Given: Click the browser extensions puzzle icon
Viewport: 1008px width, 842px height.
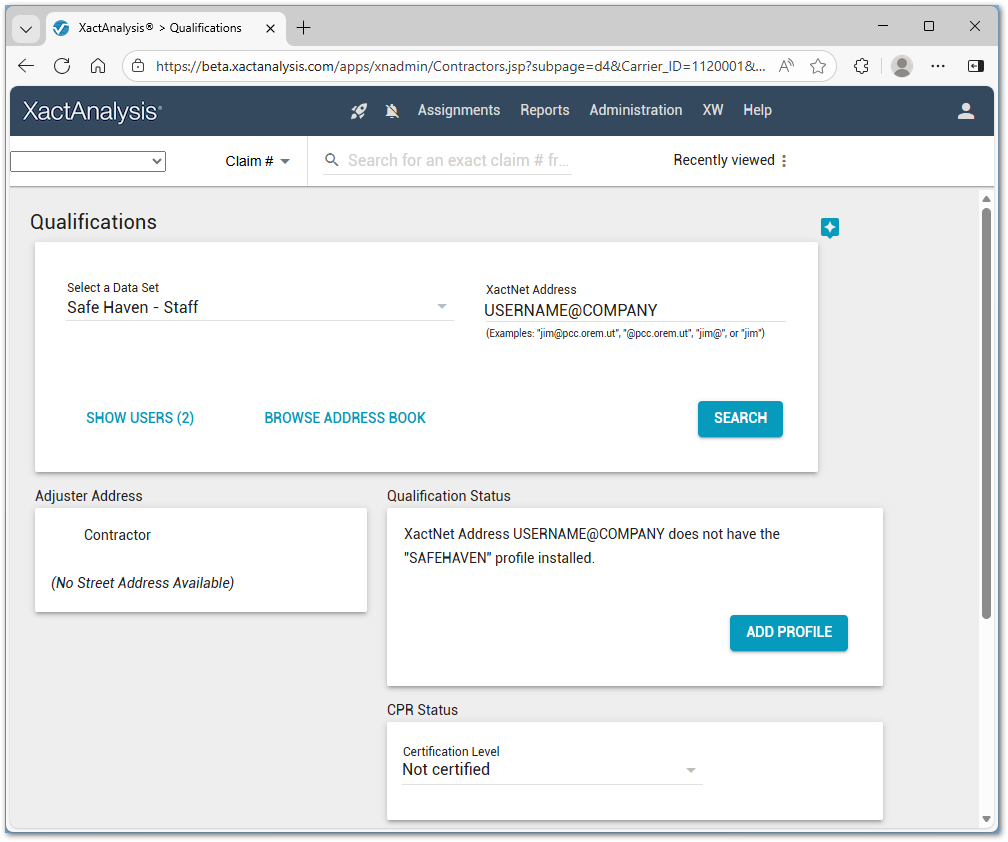Looking at the screenshot, I should (x=861, y=66).
